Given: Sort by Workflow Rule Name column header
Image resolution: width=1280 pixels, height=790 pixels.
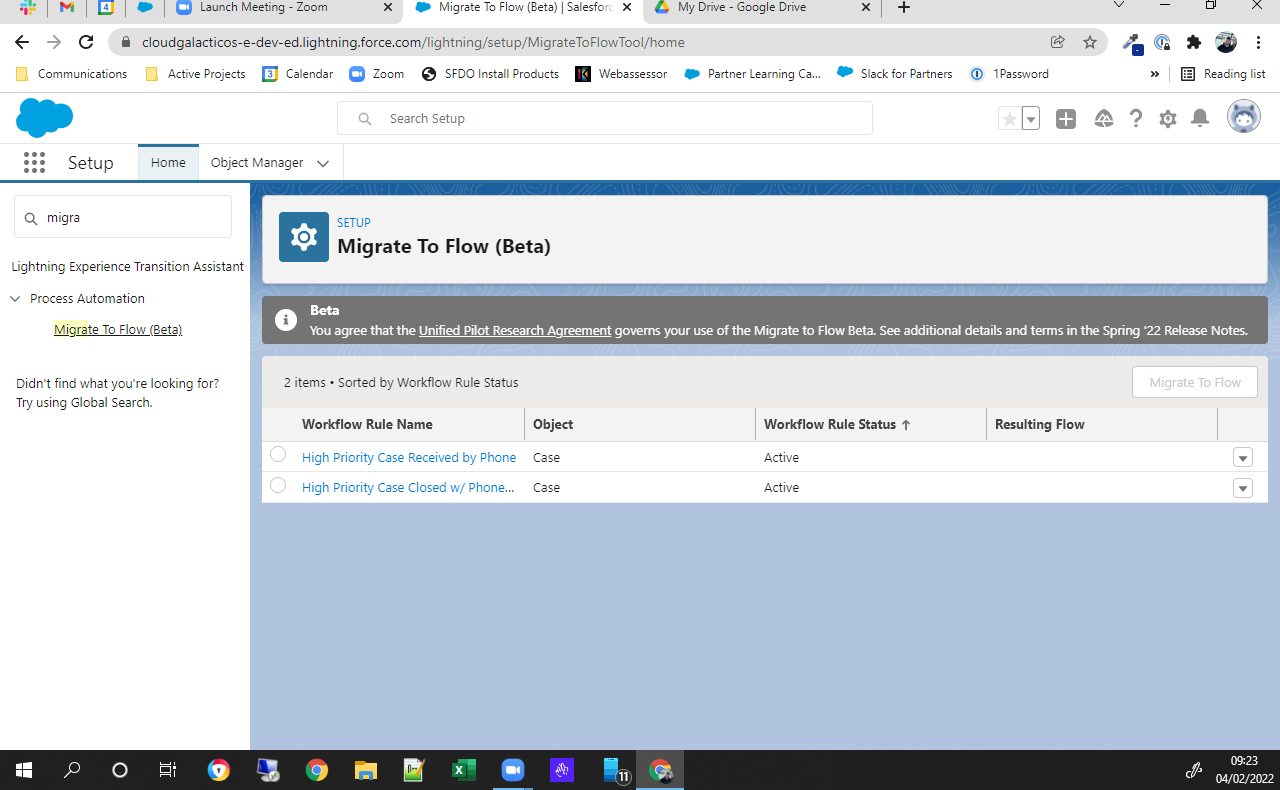Looking at the screenshot, I should pyautogui.click(x=367, y=424).
